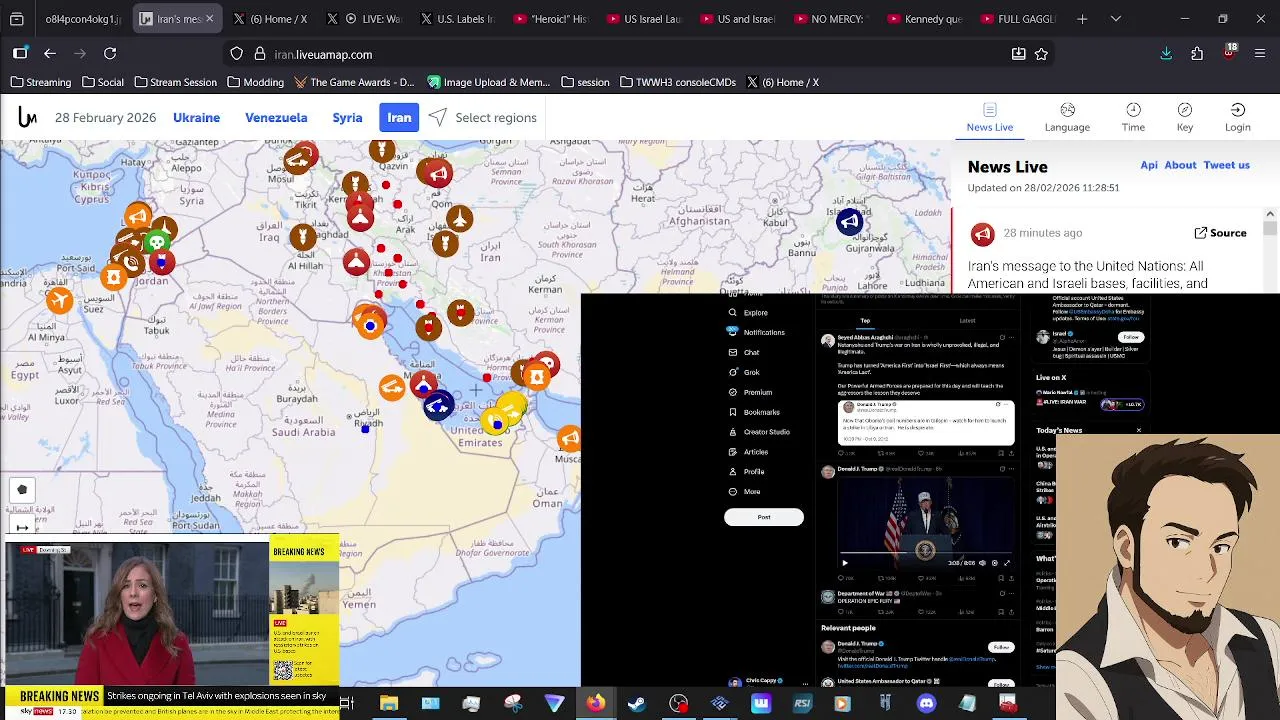Click the map layer toggle square button
This screenshot has width=1280, height=720.
22,489
